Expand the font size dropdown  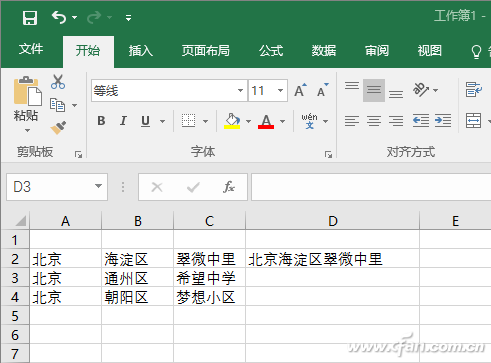point(280,90)
